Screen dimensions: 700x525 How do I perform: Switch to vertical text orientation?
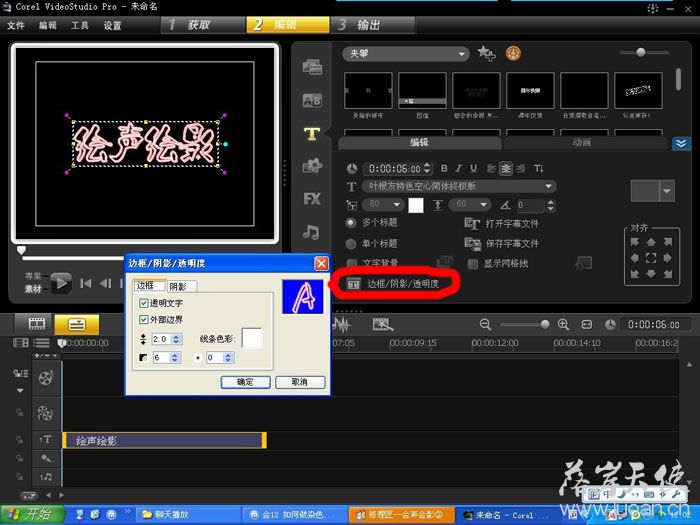click(x=538, y=168)
